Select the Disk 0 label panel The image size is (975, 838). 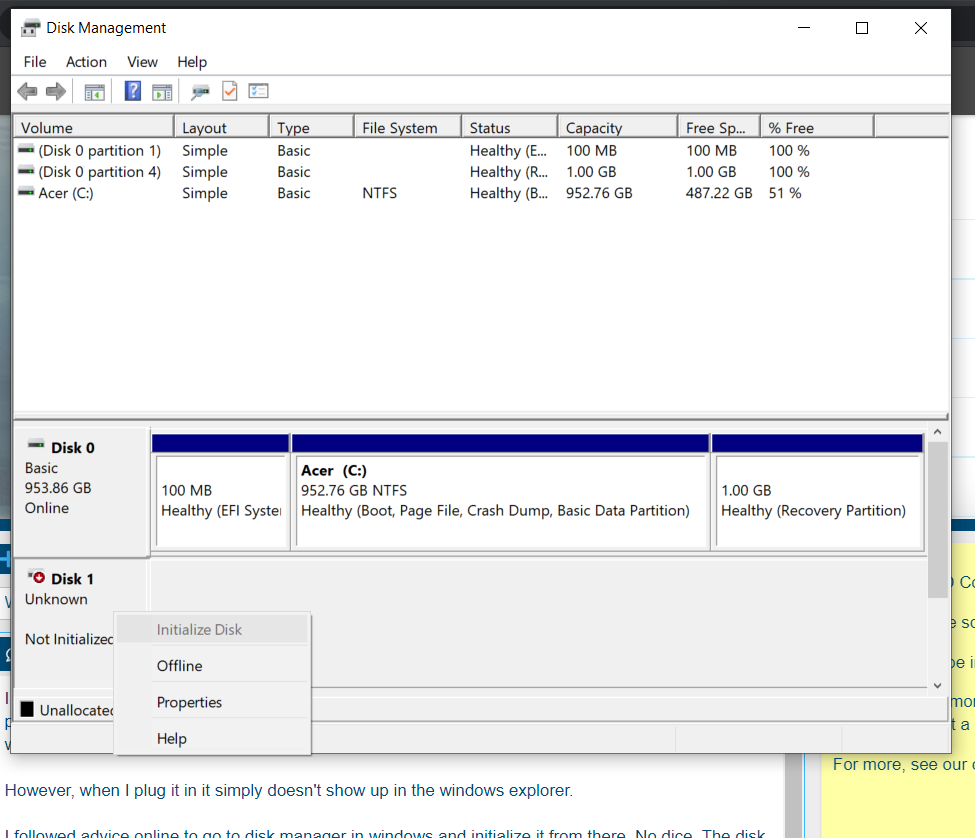(x=80, y=490)
